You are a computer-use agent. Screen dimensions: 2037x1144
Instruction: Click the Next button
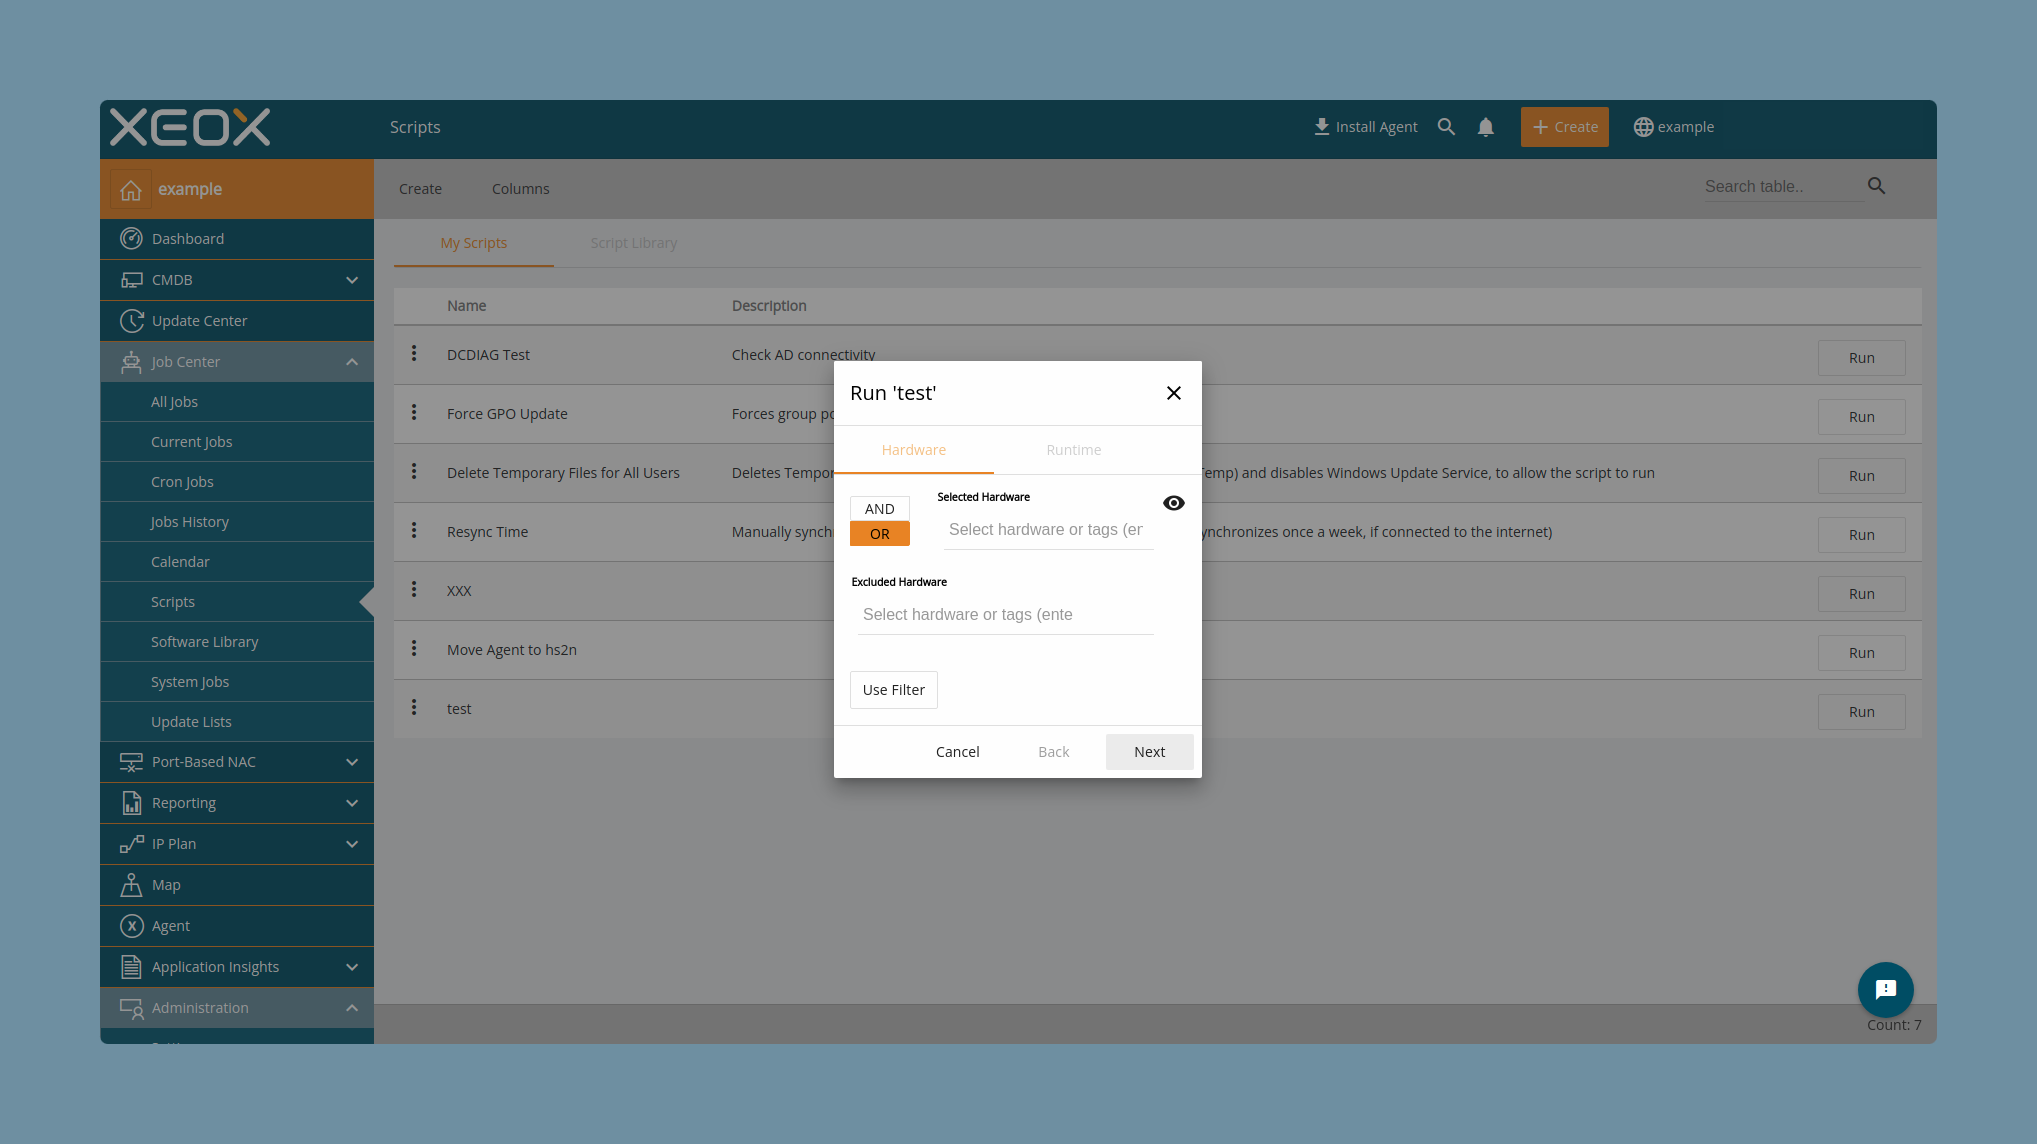point(1150,752)
